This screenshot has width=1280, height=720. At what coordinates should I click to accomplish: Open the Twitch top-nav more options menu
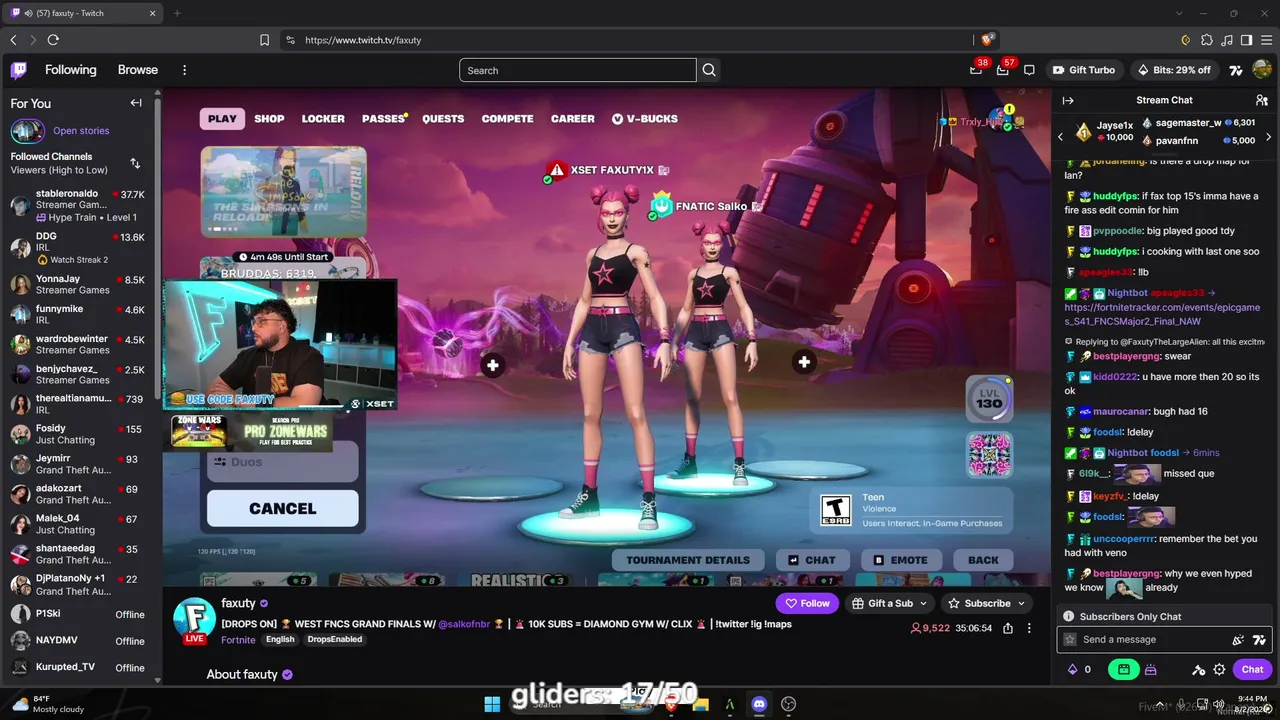(x=184, y=70)
